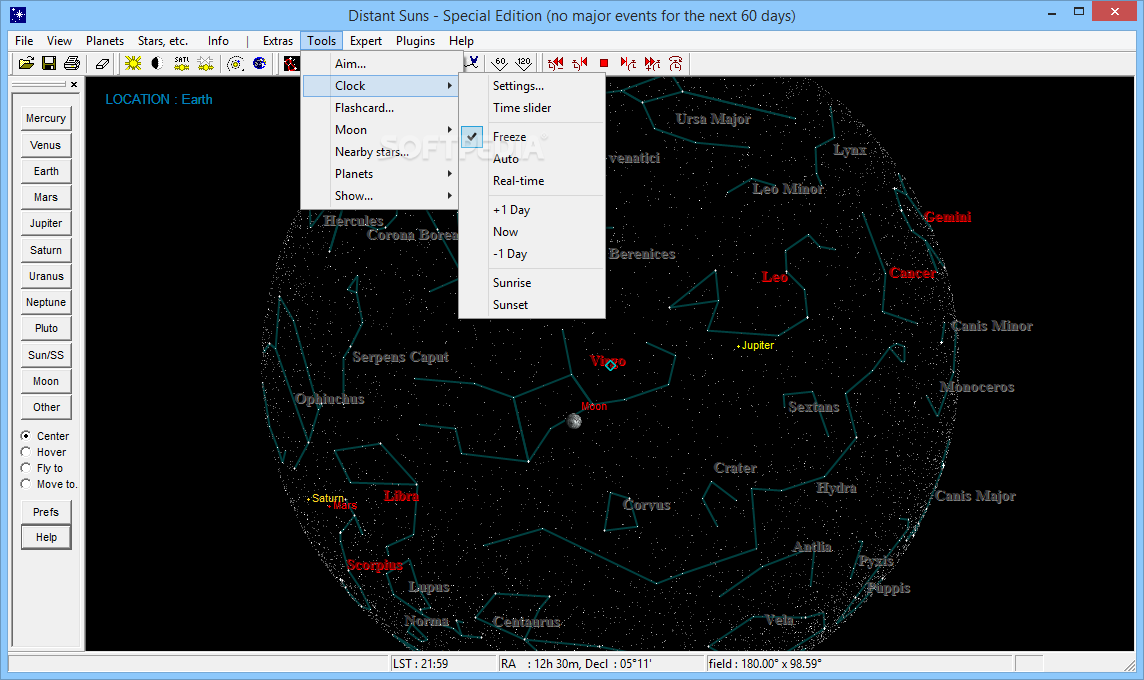Open the Expert menu
This screenshot has width=1144, height=680.
tap(366, 41)
